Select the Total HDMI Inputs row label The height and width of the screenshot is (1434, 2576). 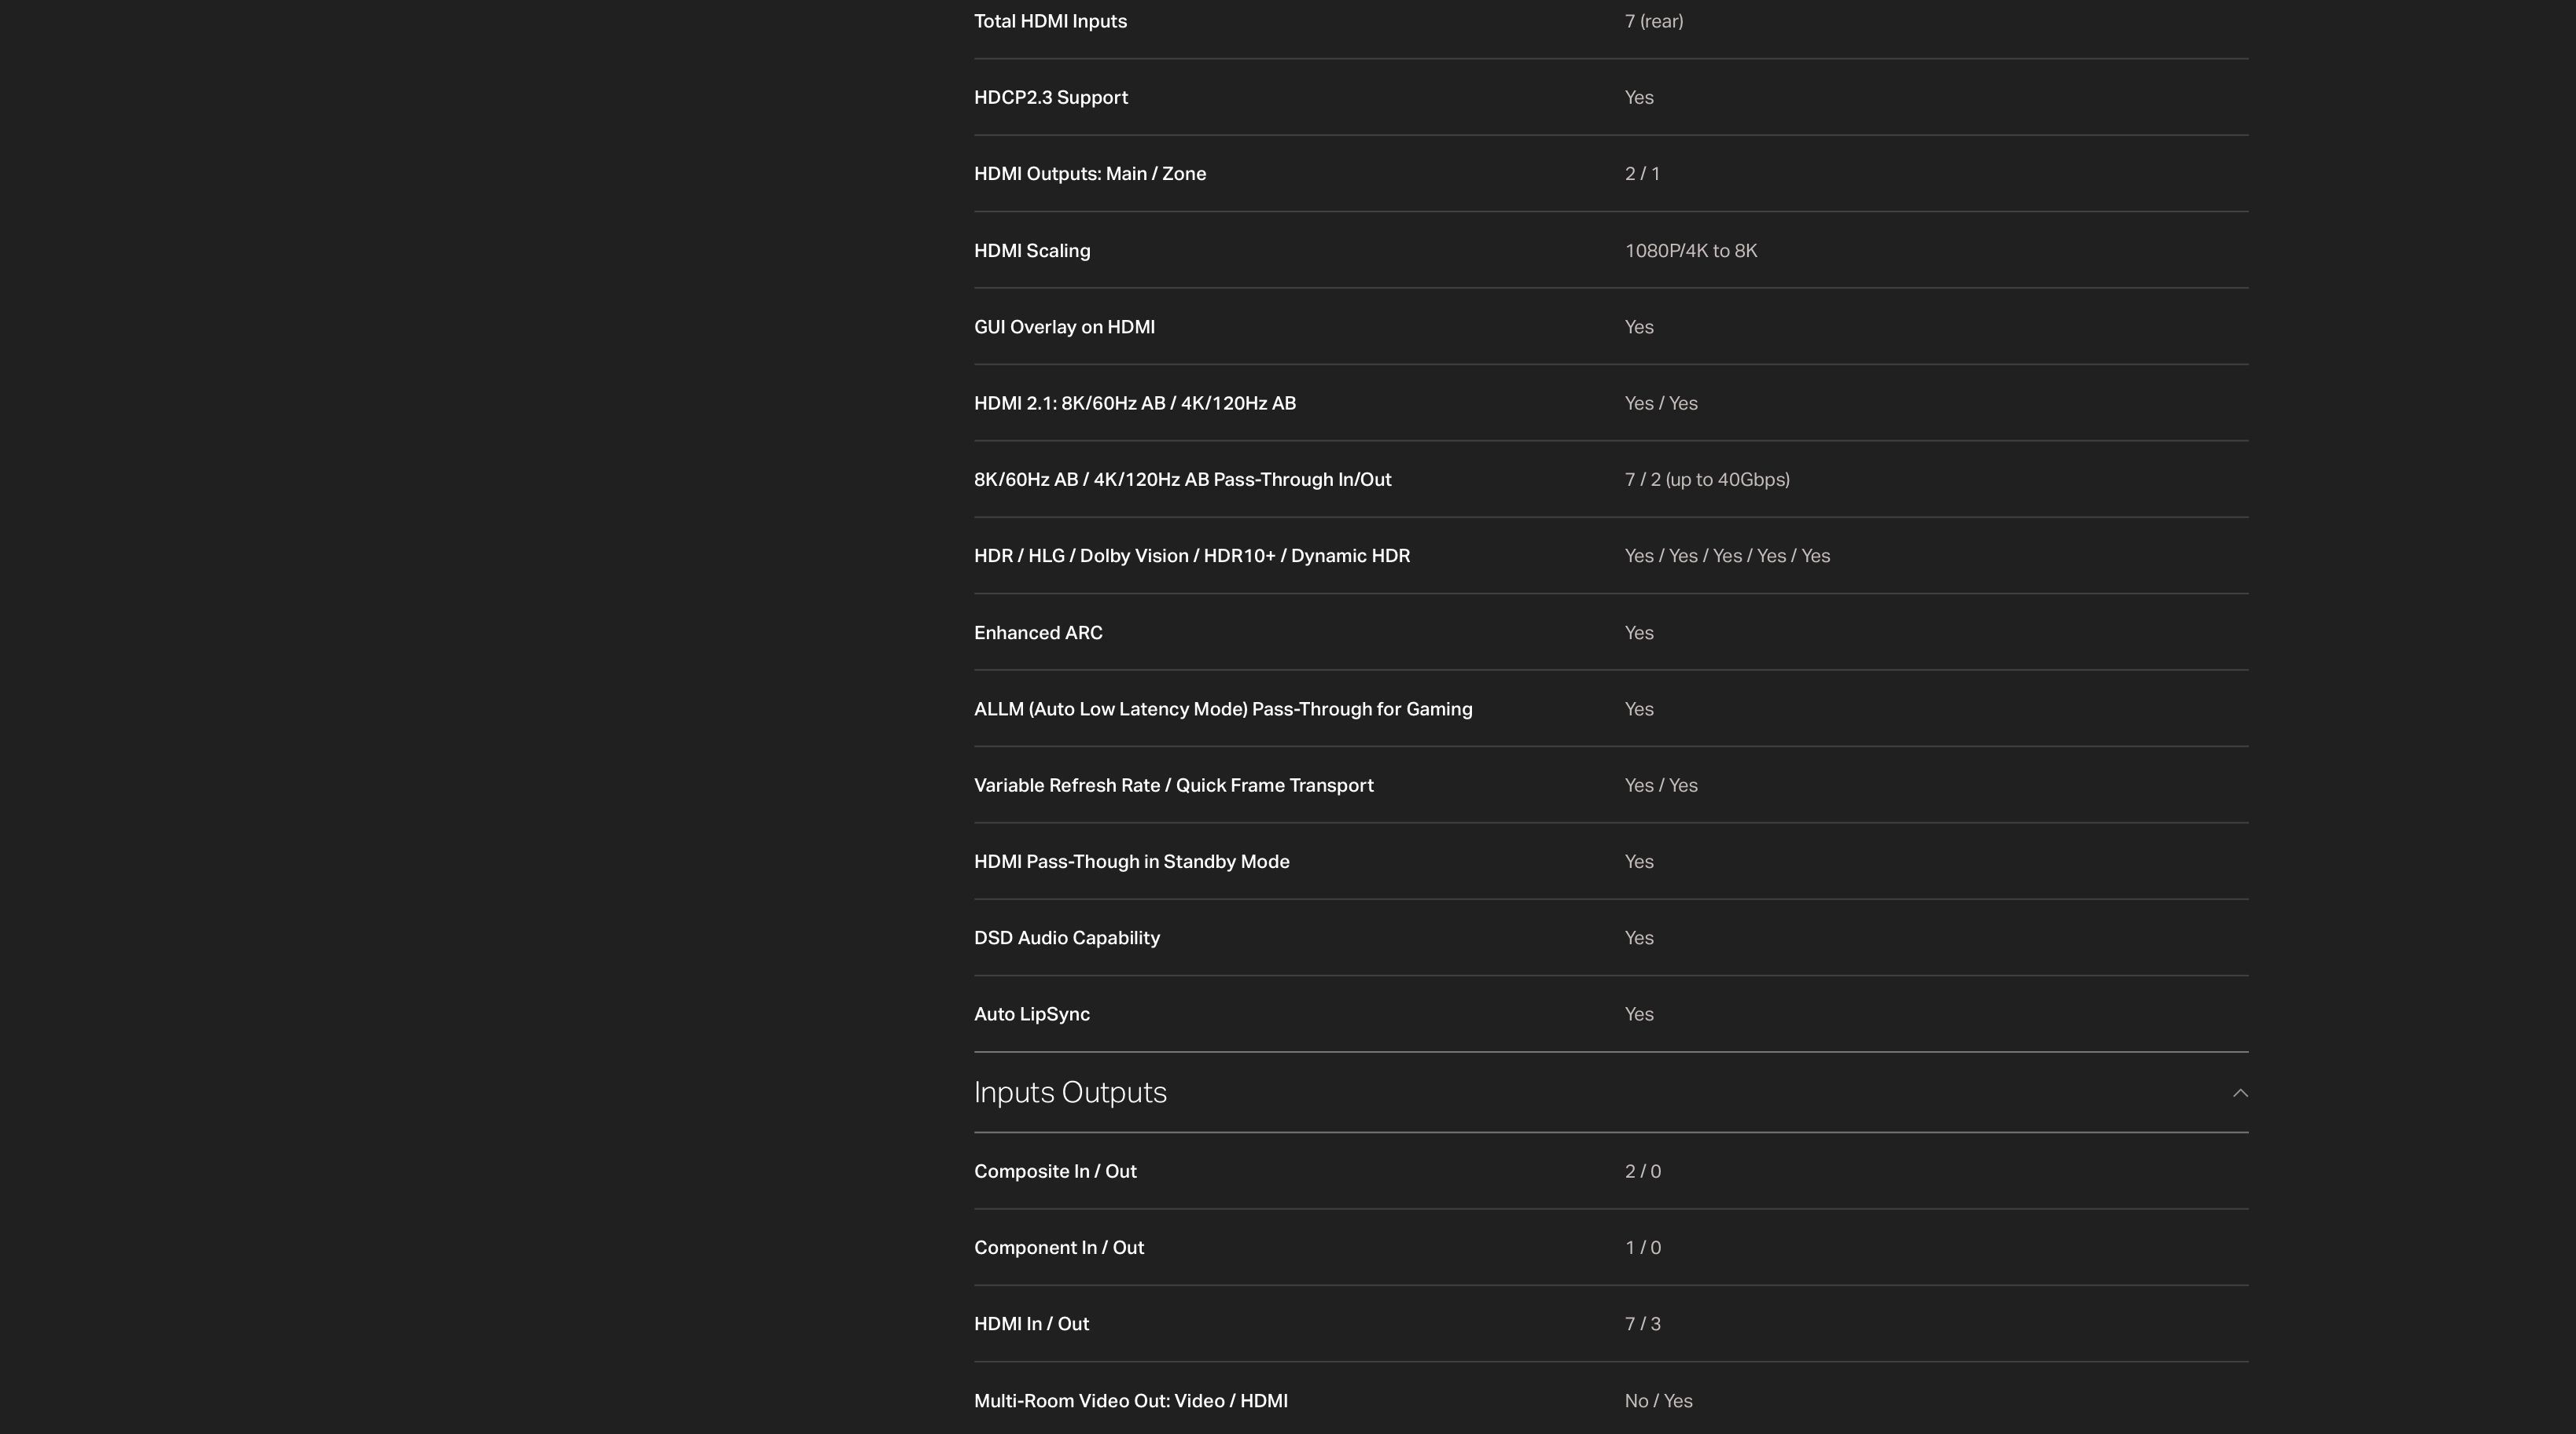[1050, 21]
